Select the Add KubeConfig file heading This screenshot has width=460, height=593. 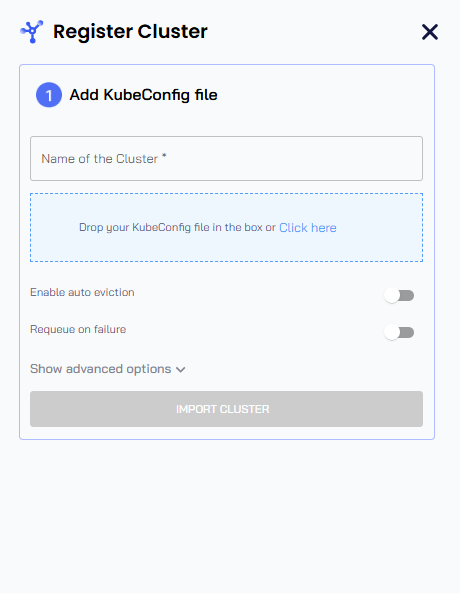(143, 95)
